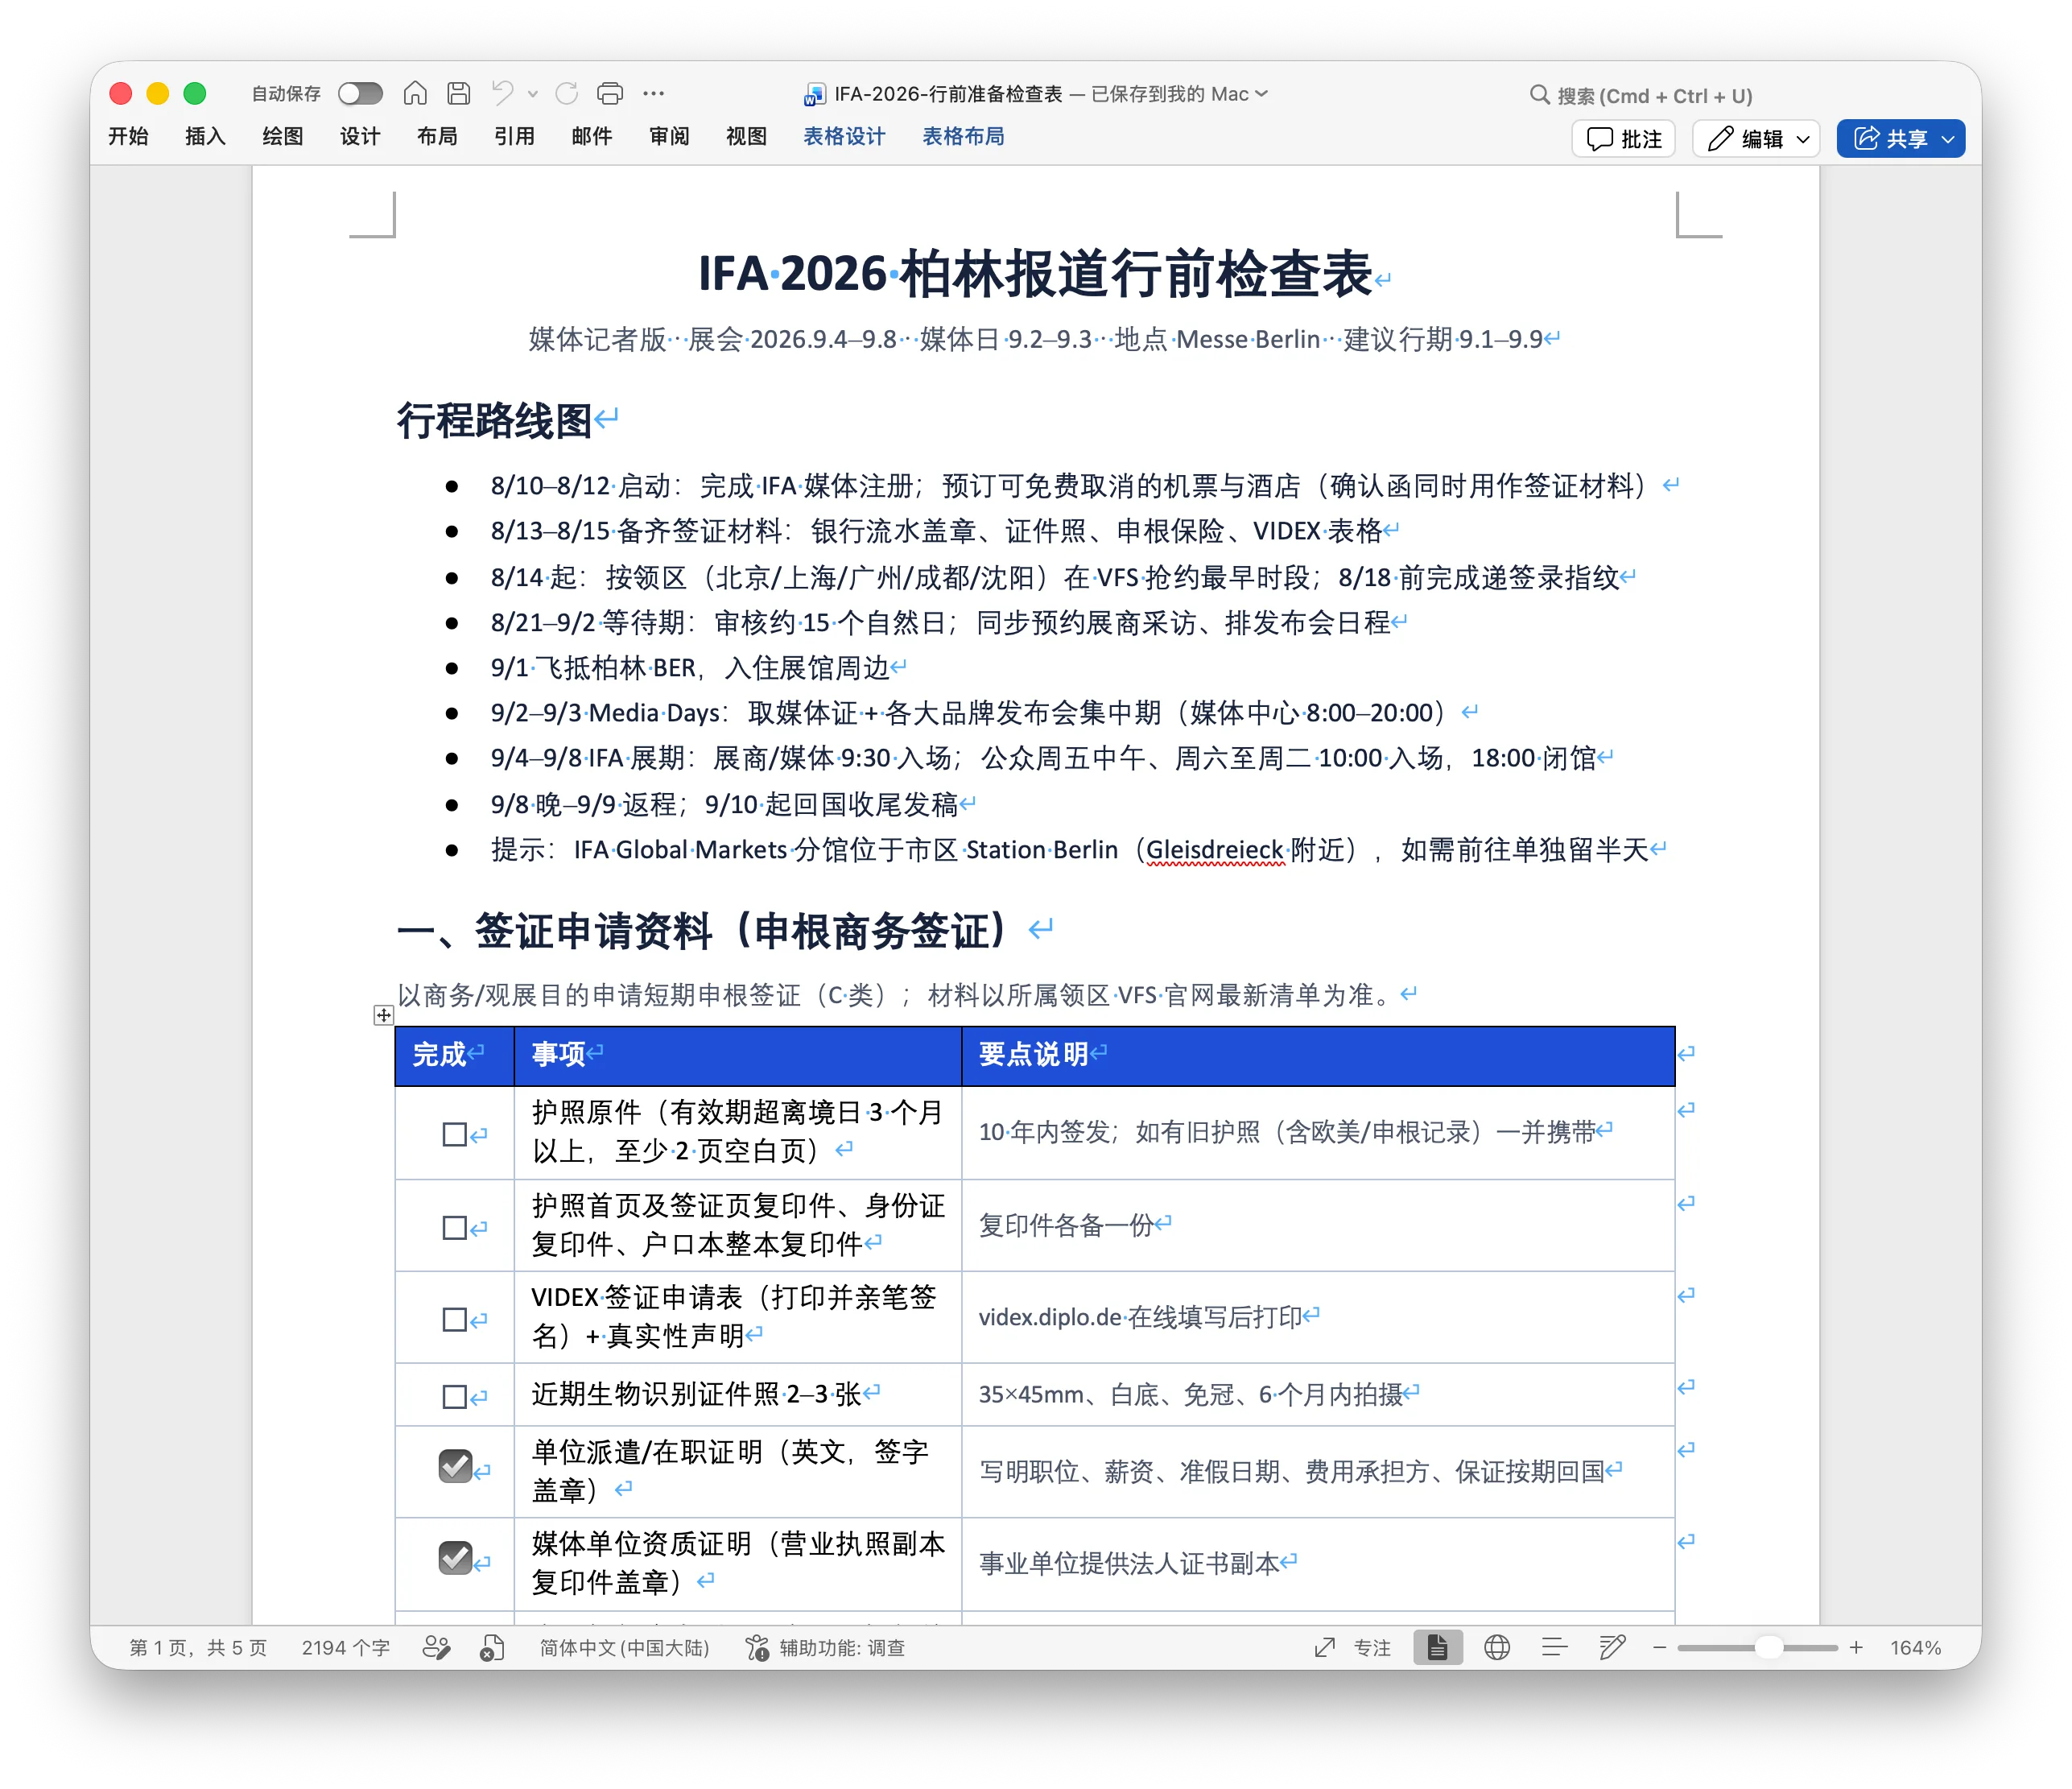Open the 审阅 ribbon tab
The width and height of the screenshot is (2072, 1789).
(x=669, y=136)
